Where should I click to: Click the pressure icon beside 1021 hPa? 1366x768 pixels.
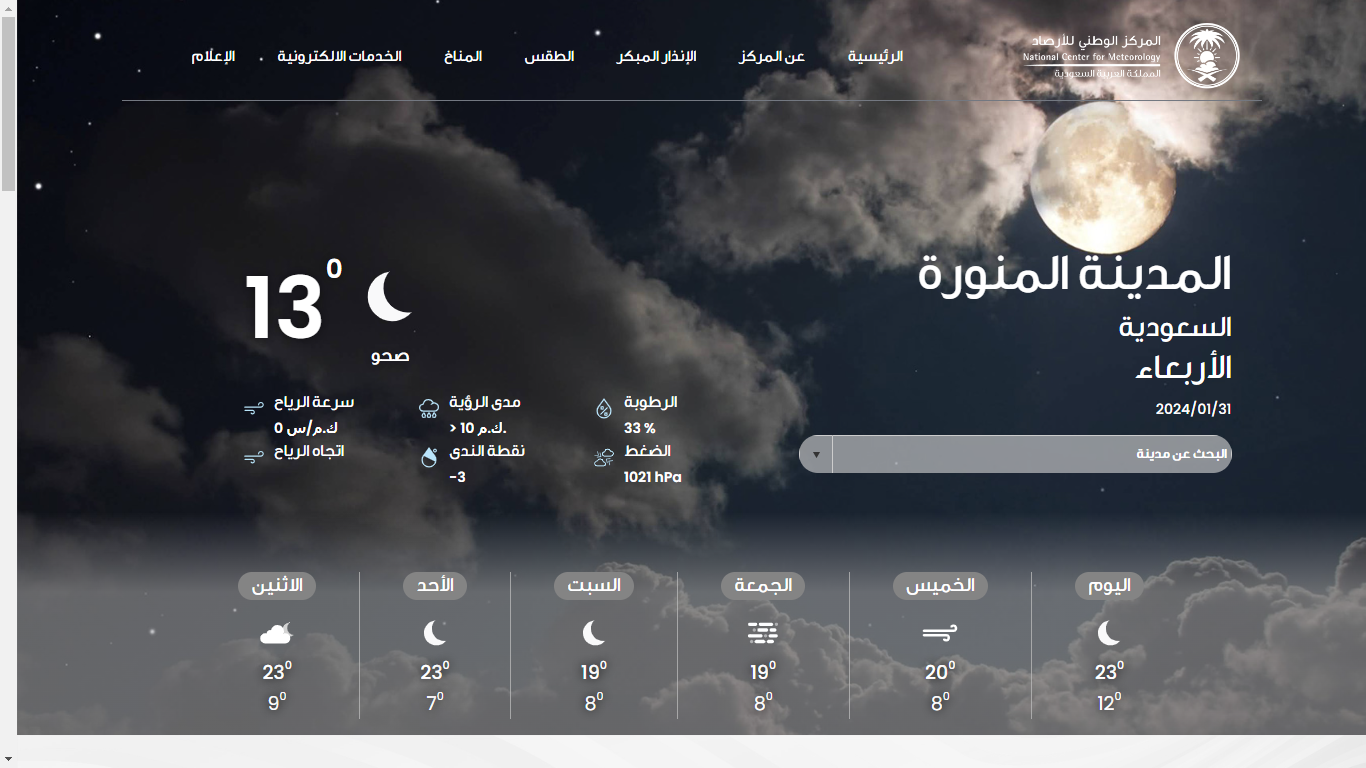coord(604,458)
